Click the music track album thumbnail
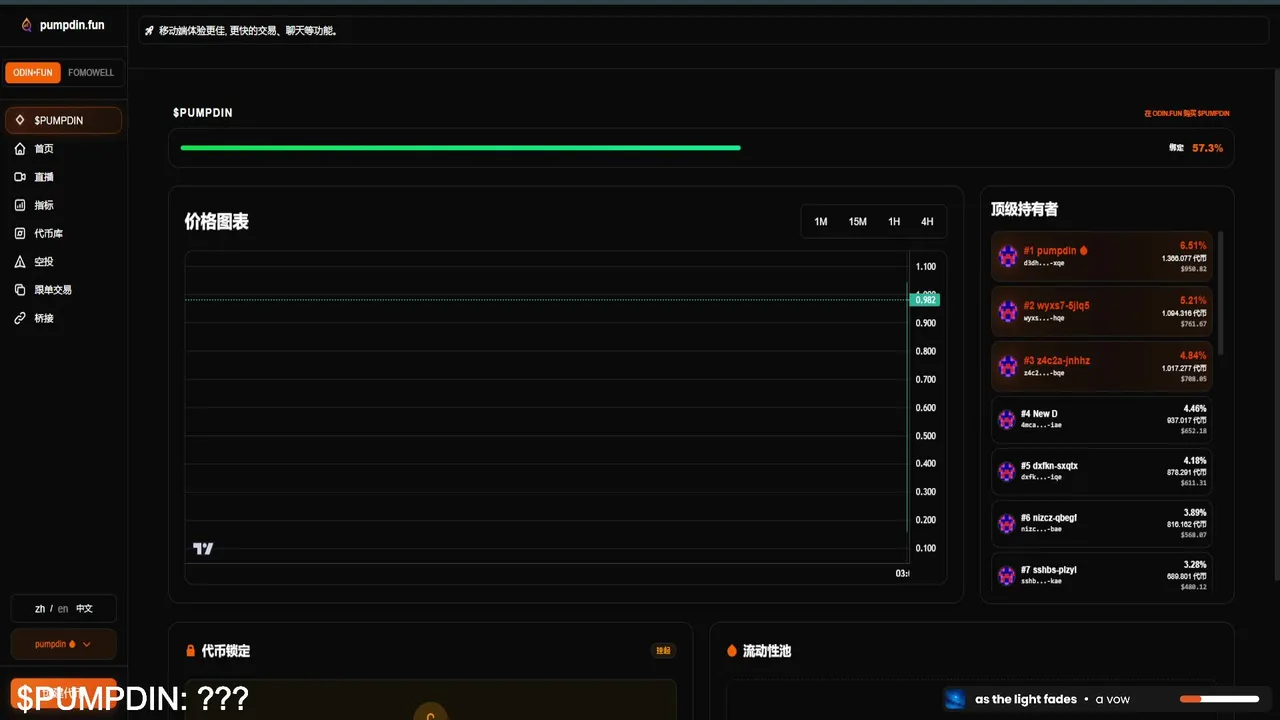 coord(955,699)
